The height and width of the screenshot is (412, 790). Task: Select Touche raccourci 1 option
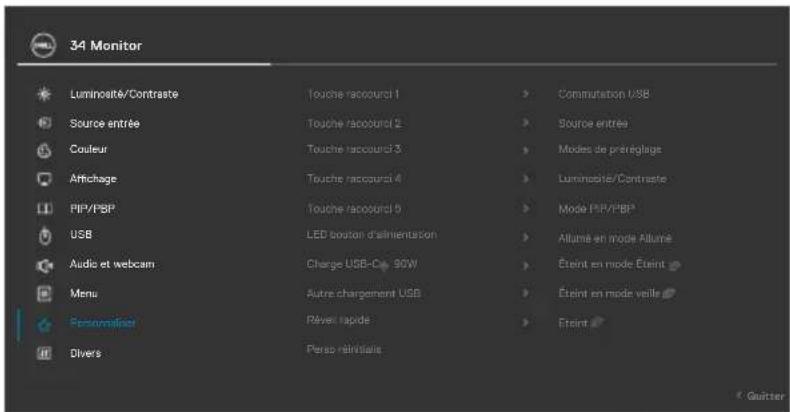[353, 94]
